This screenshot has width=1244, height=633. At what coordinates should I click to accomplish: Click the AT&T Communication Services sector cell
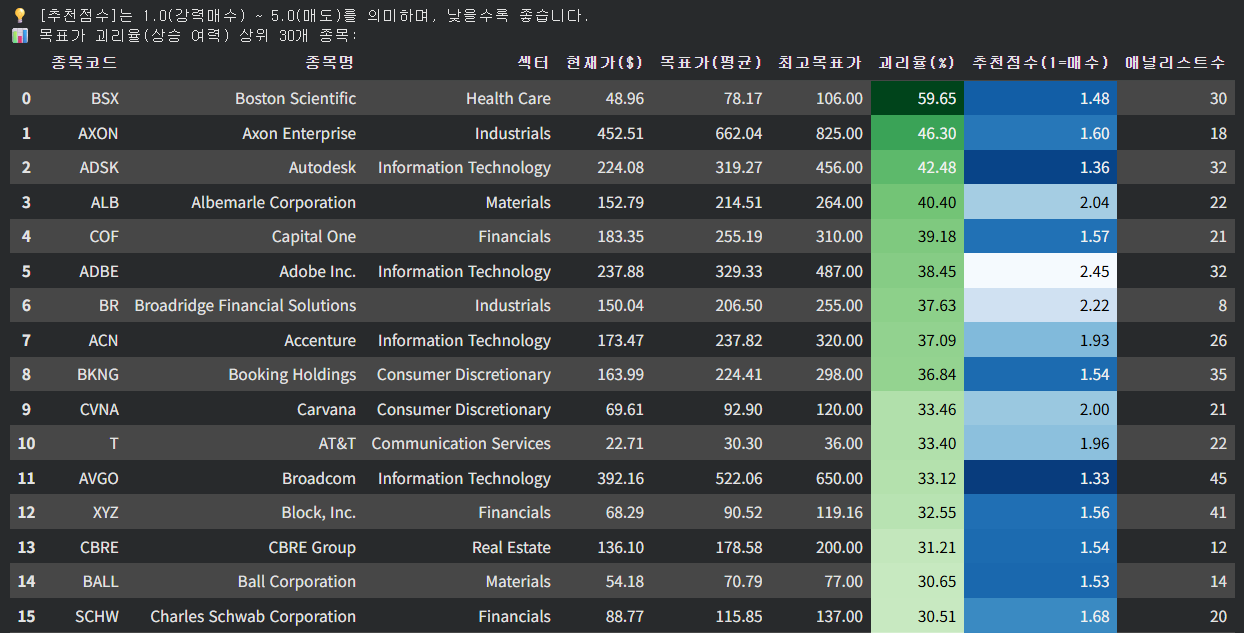click(461, 443)
